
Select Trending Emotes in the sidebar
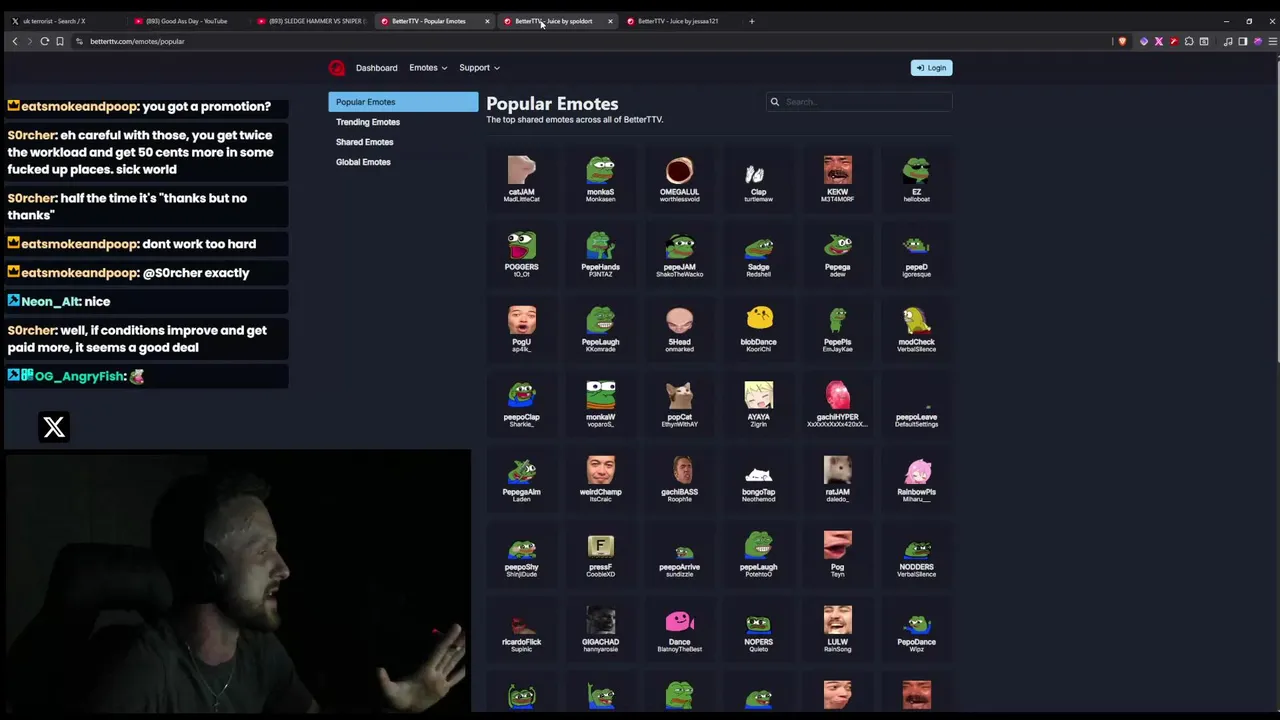(x=403, y=122)
